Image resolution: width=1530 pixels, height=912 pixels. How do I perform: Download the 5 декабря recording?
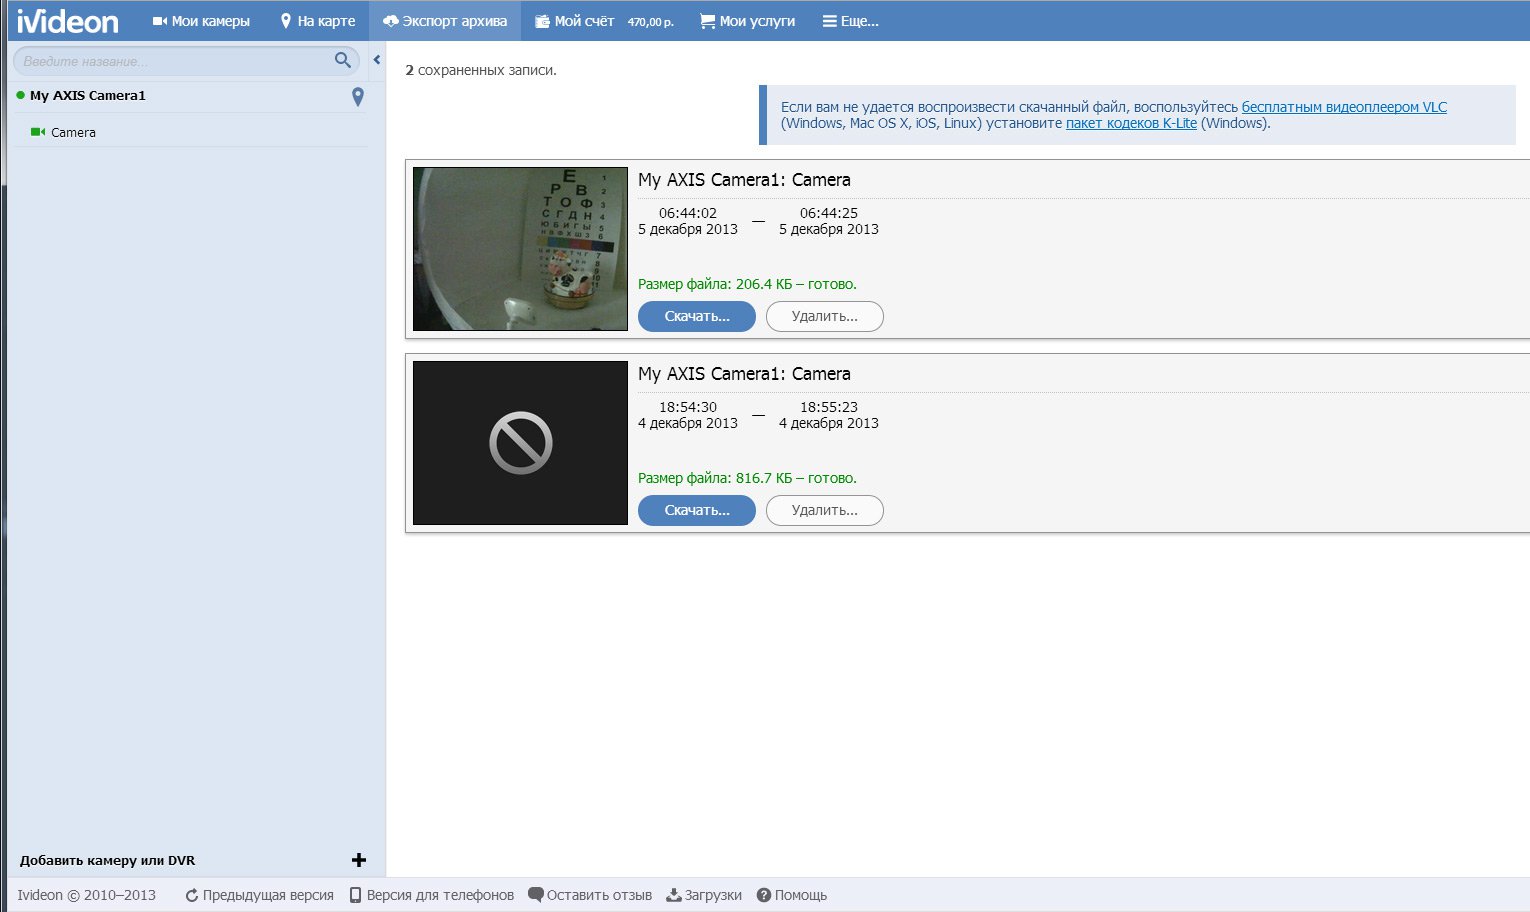[697, 316]
